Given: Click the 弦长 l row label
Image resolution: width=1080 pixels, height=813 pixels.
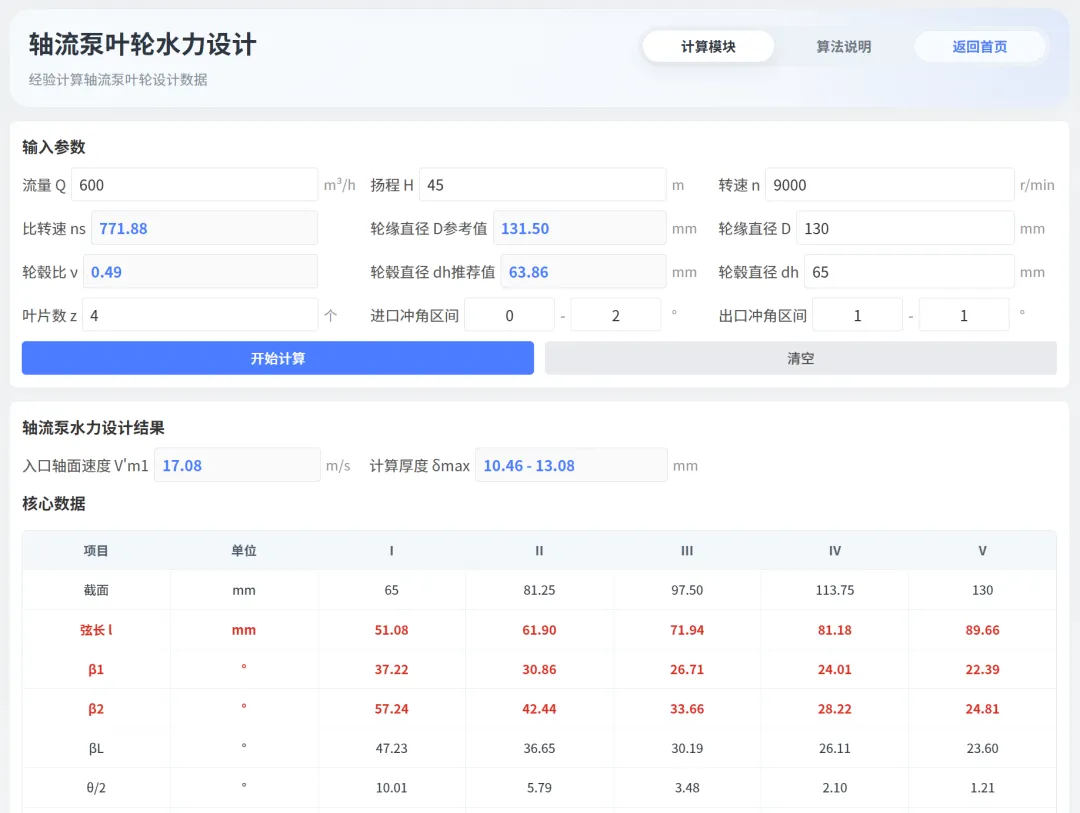Looking at the screenshot, I should pos(96,630).
